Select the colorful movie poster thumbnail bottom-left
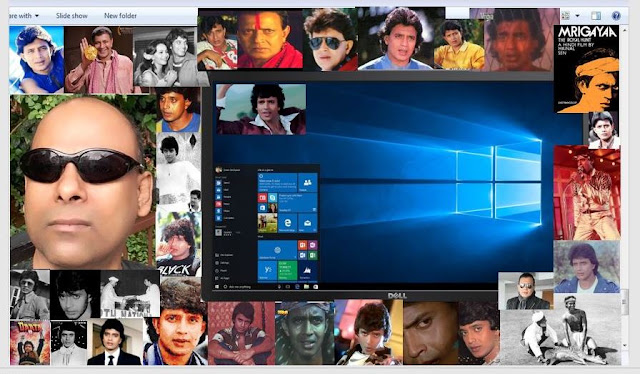This screenshot has height=374, width=640. [30, 342]
